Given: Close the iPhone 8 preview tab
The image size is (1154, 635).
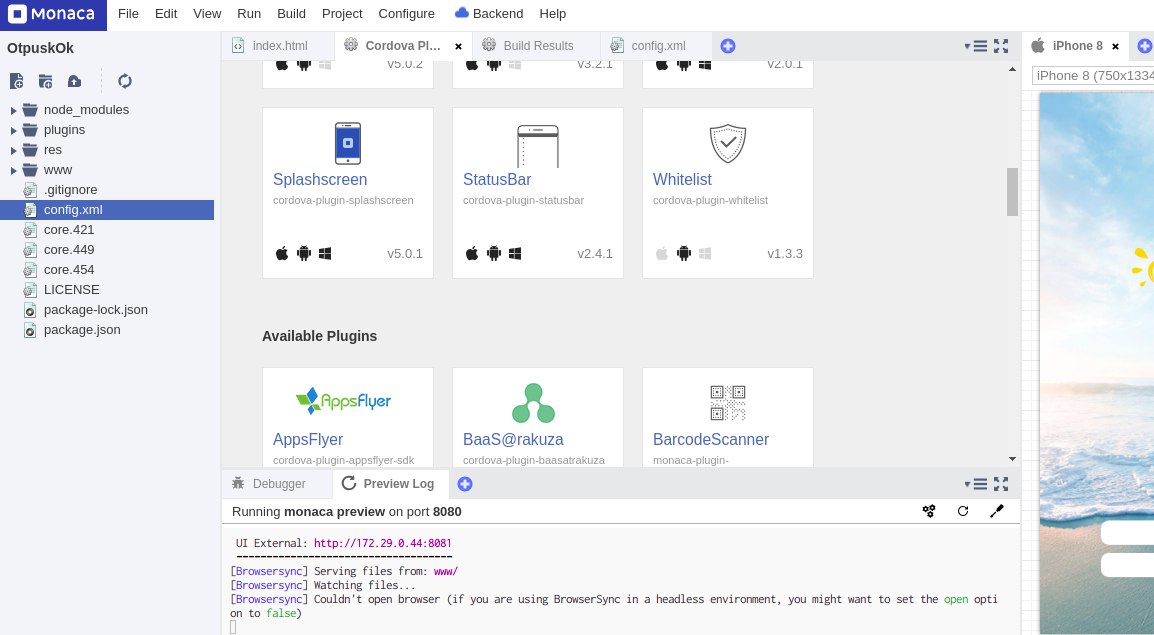Looking at the screenshot, I should [x=1116, y=46].
